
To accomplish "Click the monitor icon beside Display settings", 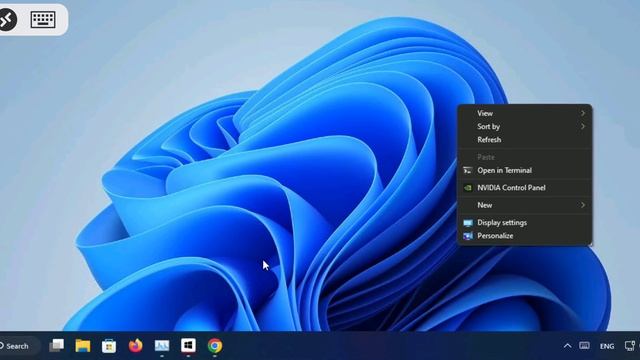I will click(x=468, y=223).
